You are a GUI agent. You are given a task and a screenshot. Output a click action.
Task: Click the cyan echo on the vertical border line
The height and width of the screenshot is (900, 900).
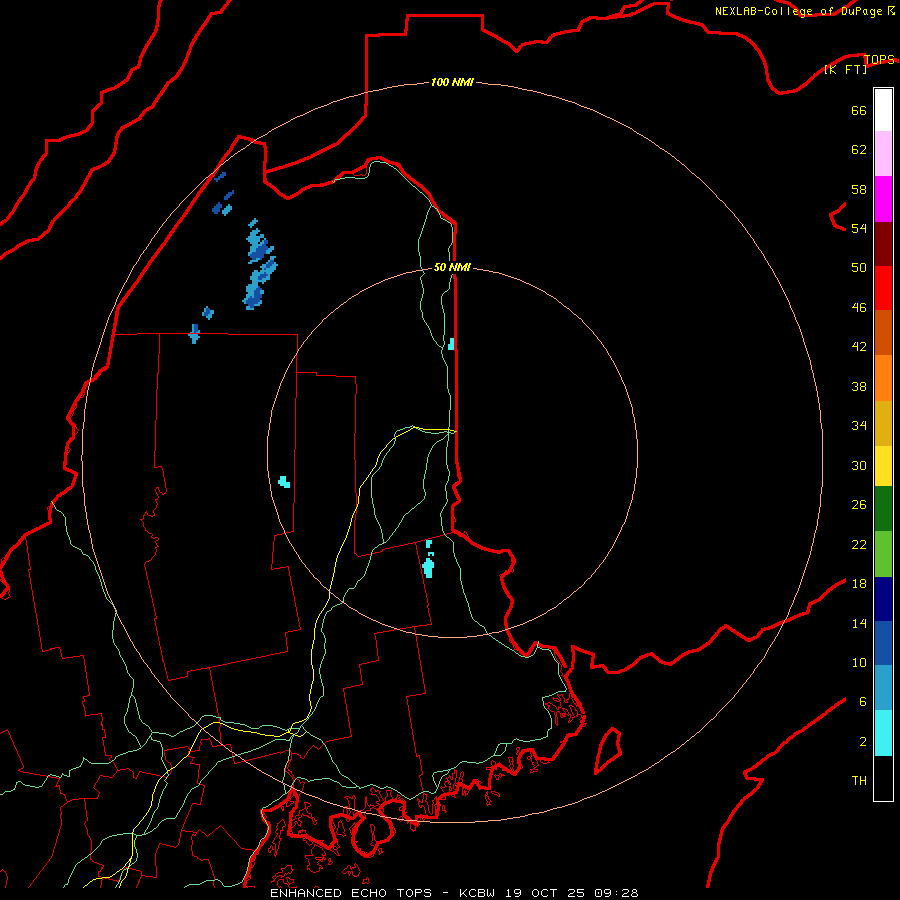click(x=451, y=344)
